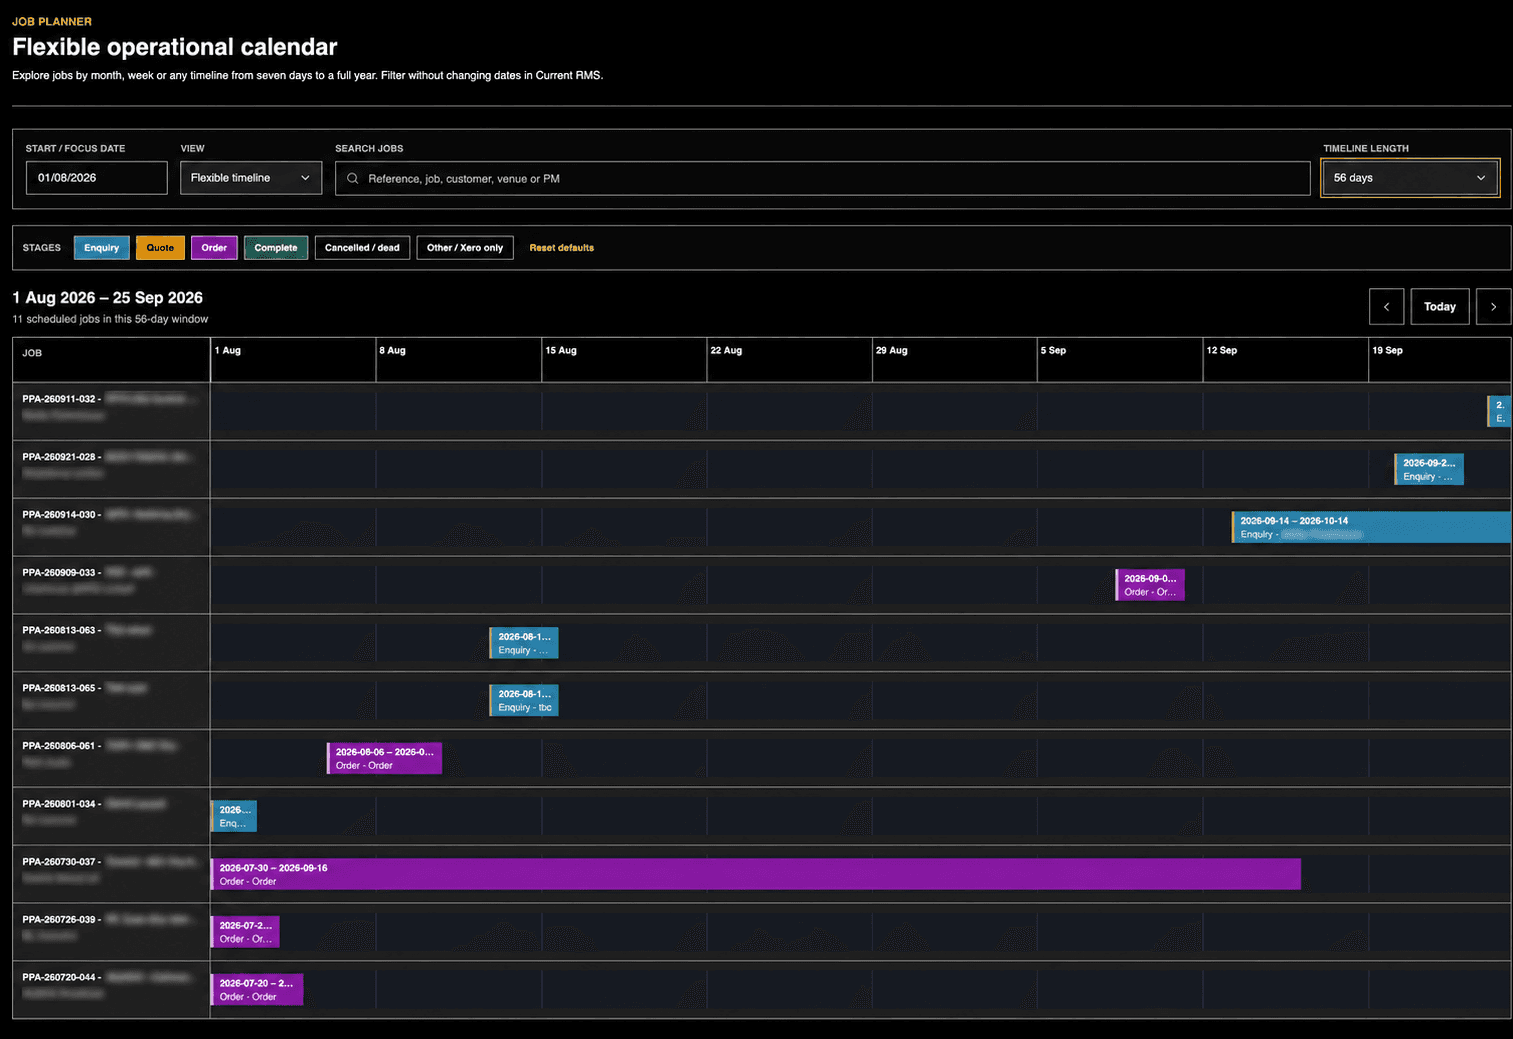Open order bar in PPA-260726-039 row
1513x1039 pixels.
245,932
